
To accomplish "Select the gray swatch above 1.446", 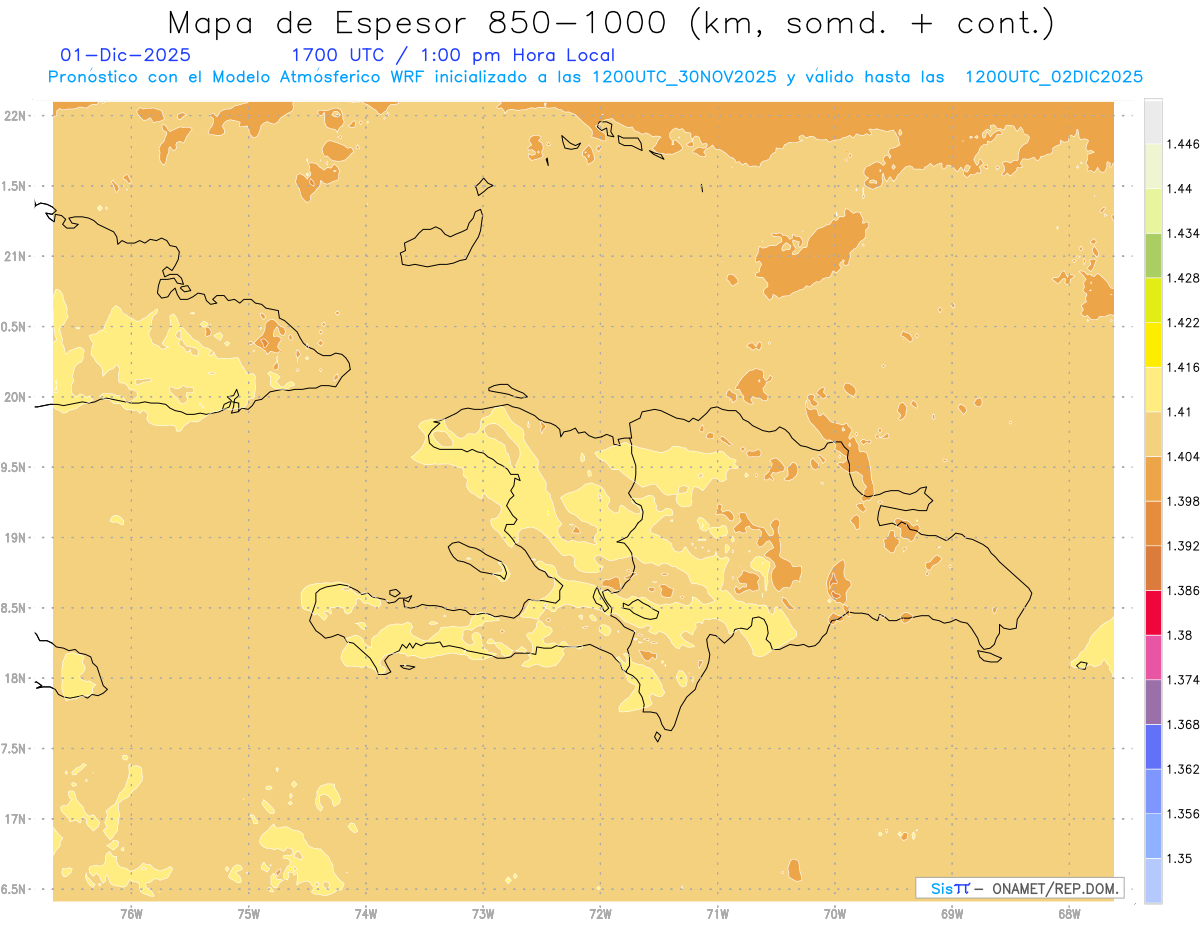I will point(1153,121).
